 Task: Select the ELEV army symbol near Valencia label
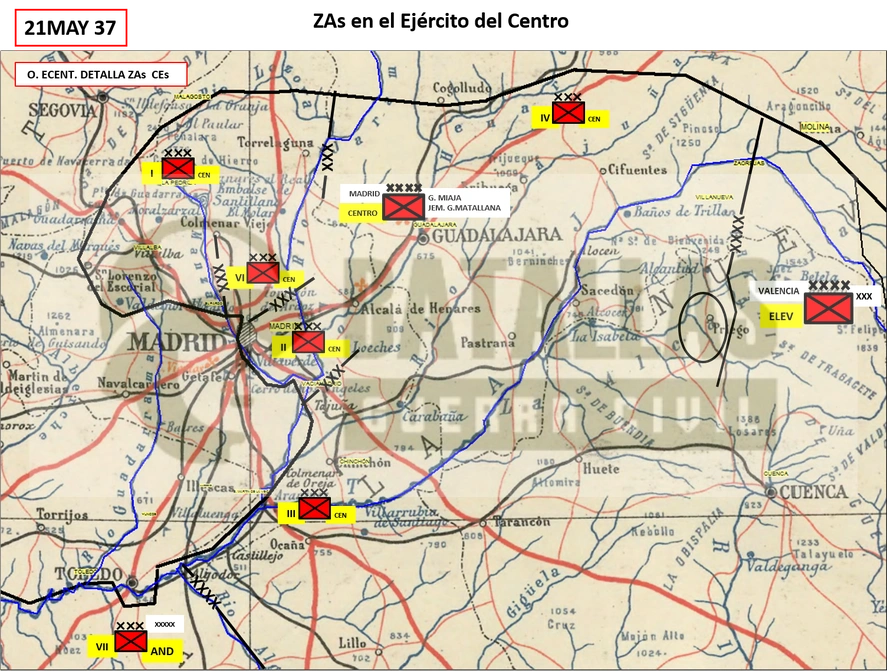[x=829, y=308]
